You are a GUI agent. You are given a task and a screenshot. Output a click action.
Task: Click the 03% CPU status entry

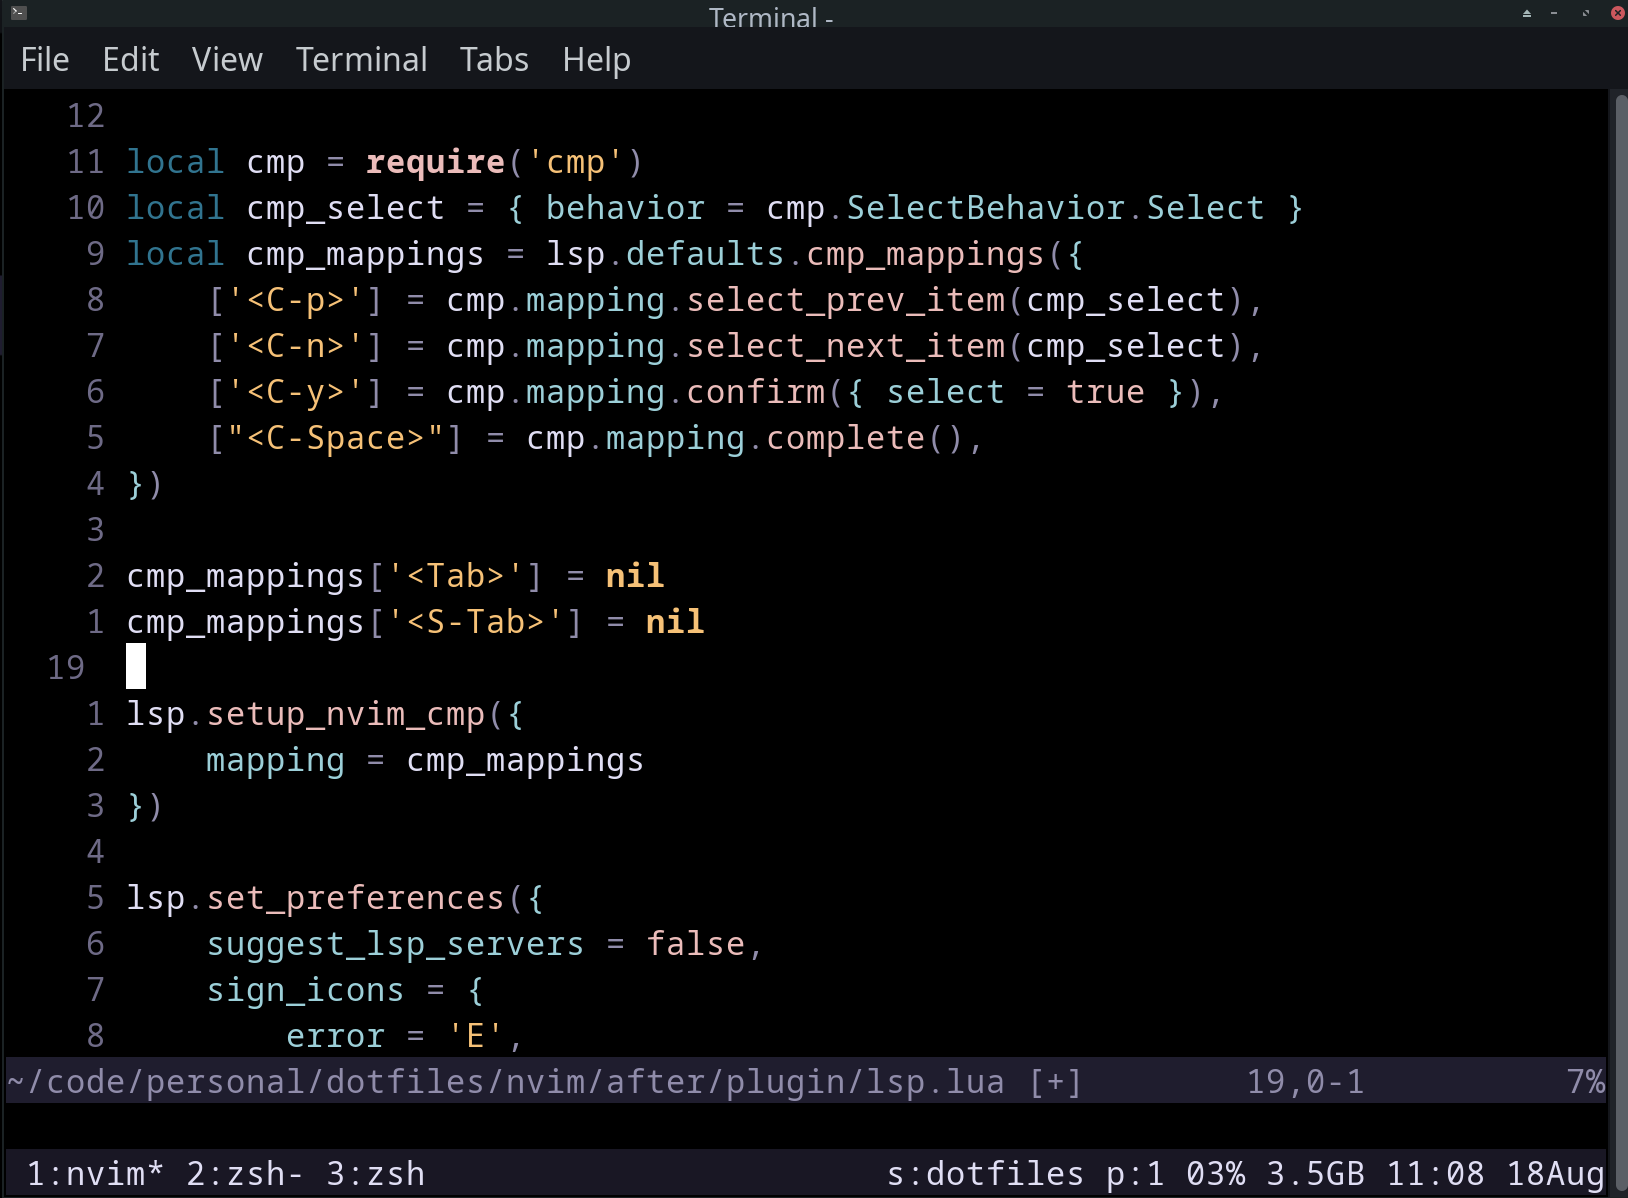coord(1215,1173)
